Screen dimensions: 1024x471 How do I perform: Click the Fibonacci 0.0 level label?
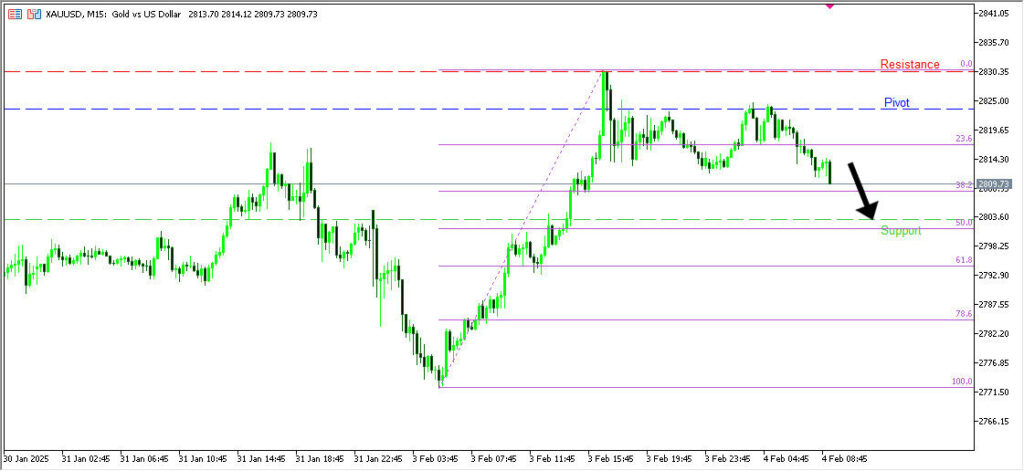(966, 64)
